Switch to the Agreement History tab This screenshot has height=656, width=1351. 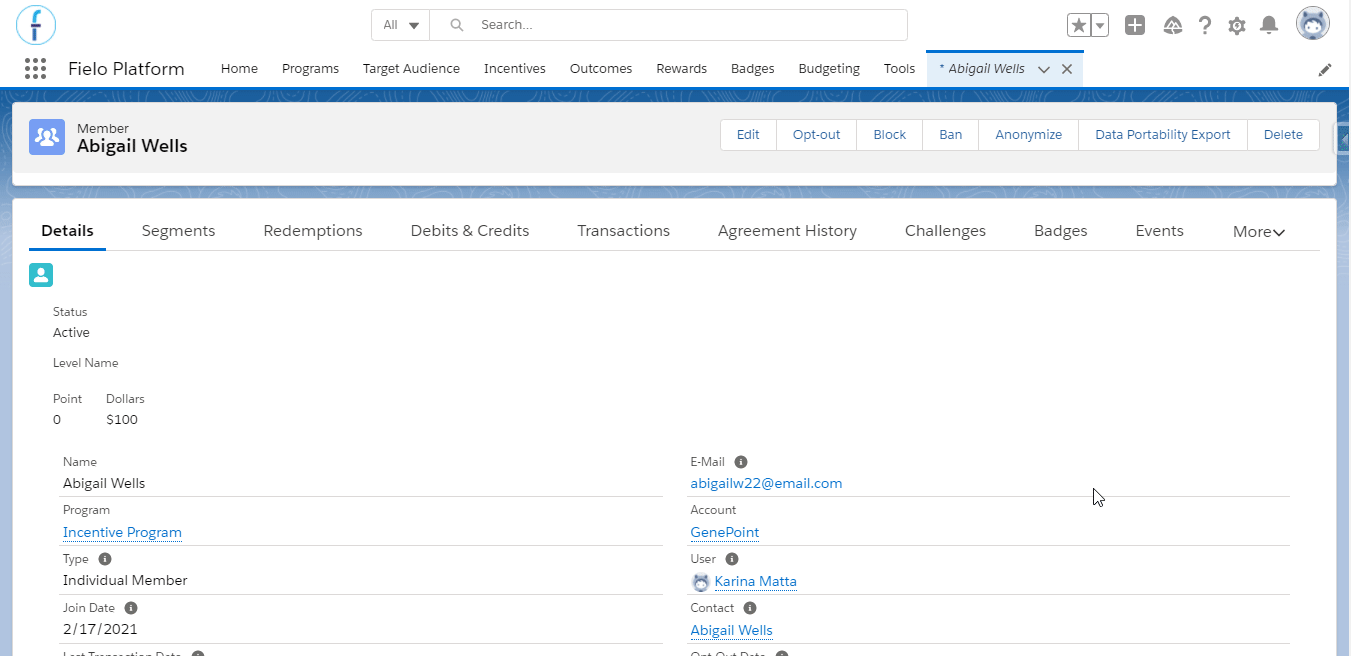[x=787, y=231]
